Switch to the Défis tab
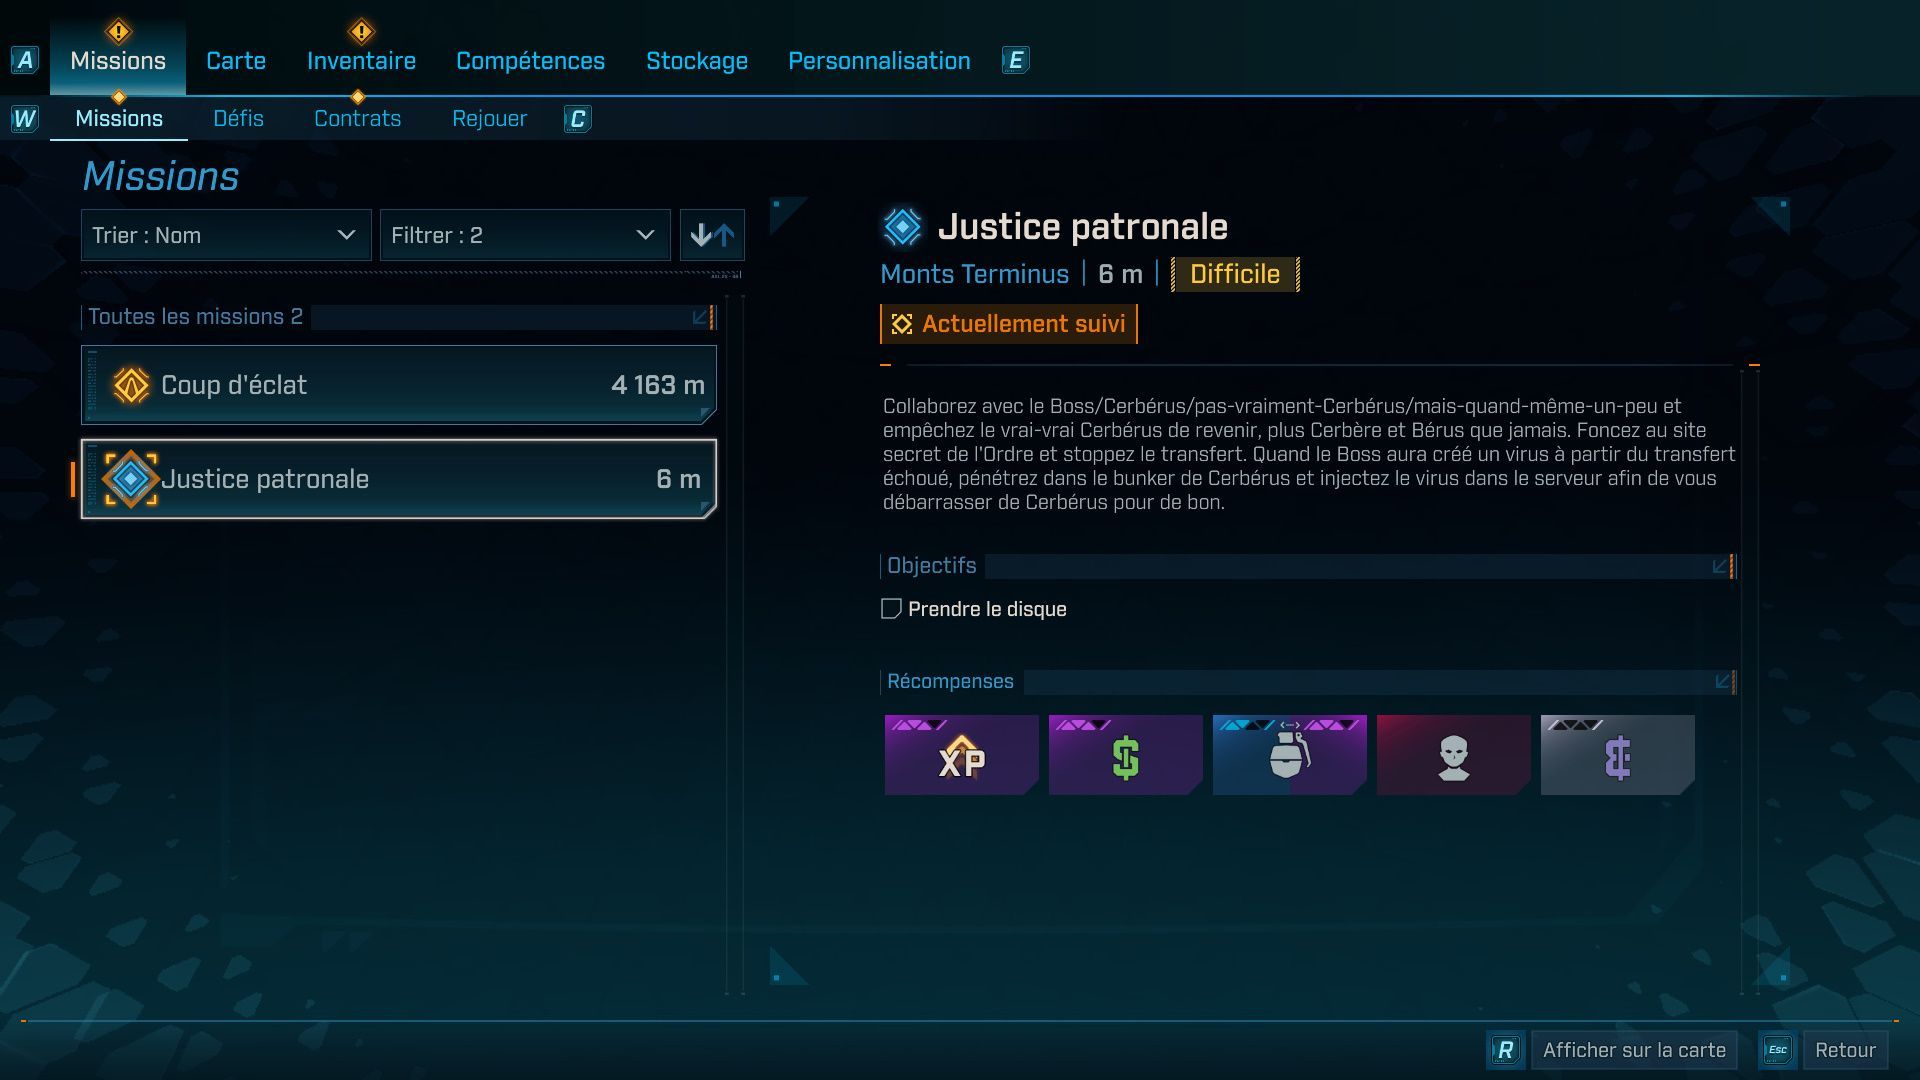 point(239,118)
